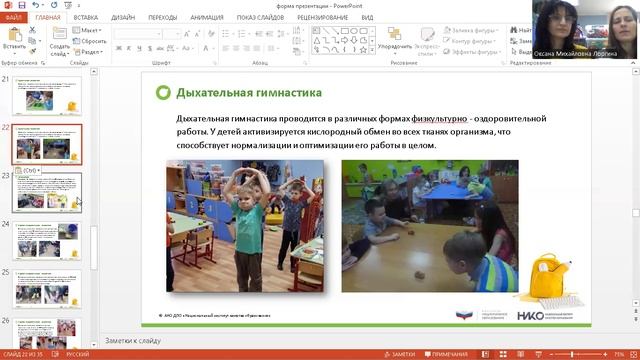Viewport: 640px width, 360px height.
Task: Undo the last action
Action: click(x=36, y=5)
